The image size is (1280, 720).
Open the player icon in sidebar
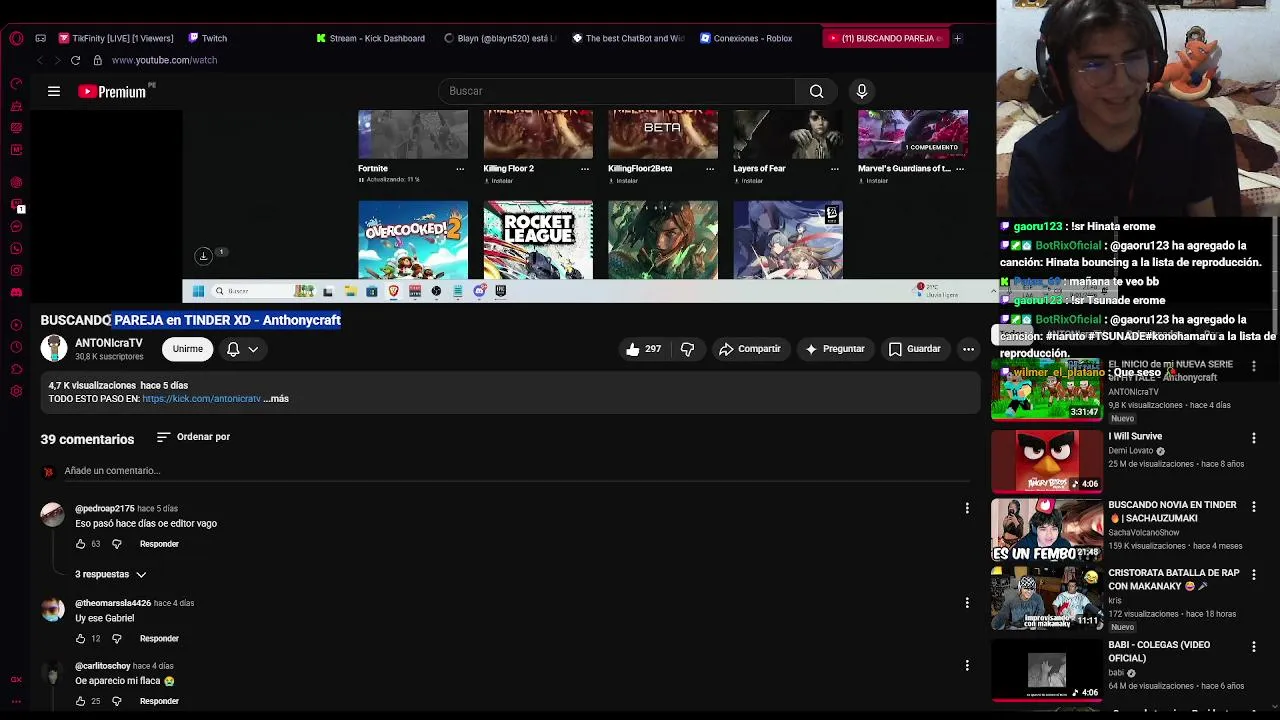coord(16,325)
